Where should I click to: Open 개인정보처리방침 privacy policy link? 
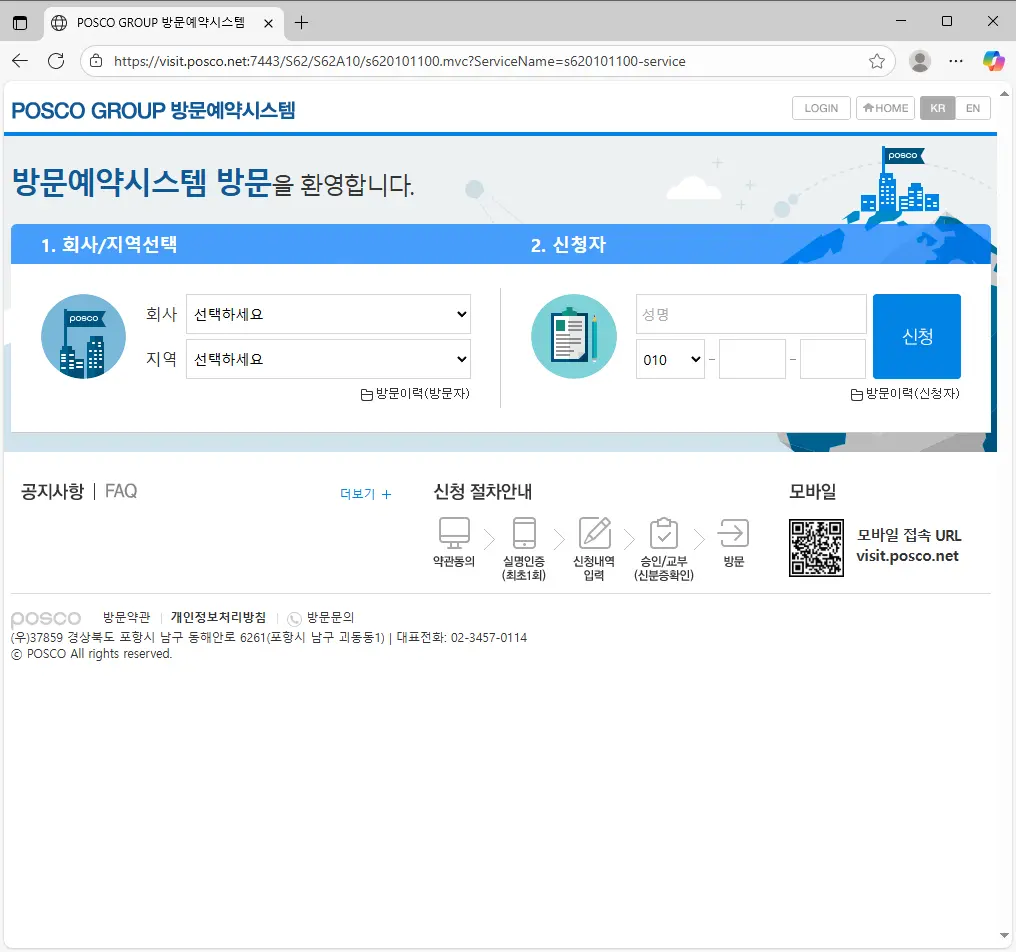point(218,617)
